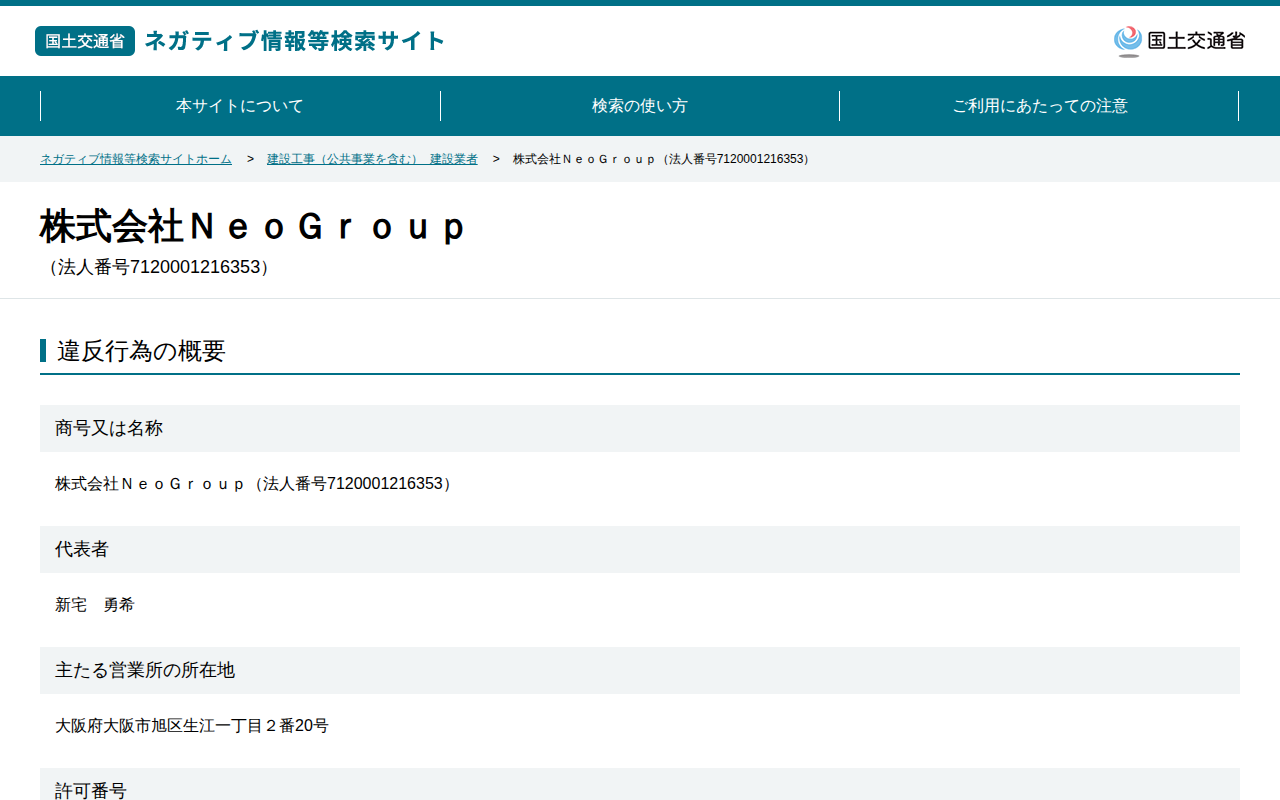The width and height of the screenshot is (1280, 800).
Task: Click the 代表者 field label
Action: coord(82,549)
